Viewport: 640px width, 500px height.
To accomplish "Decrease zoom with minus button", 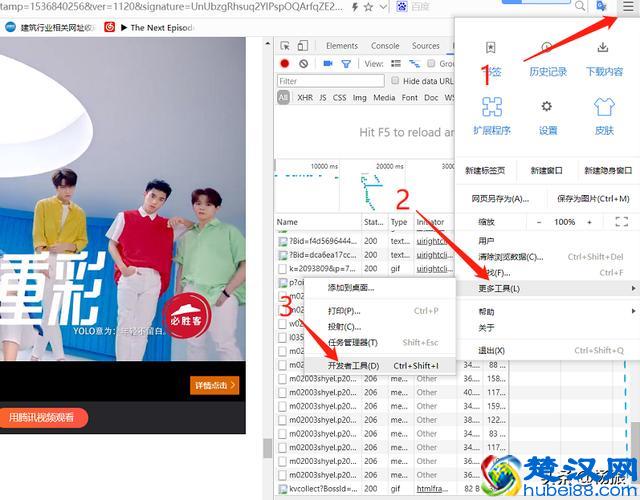I will [x=539, y=222].
